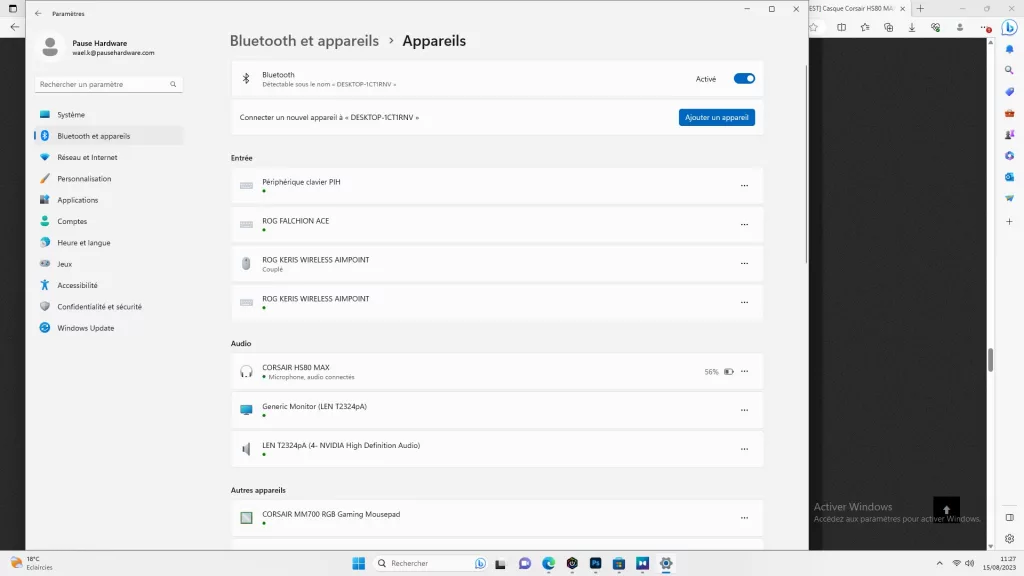This screenshot has width=1024, height=576.
Task: Open more options for CORSAIR MM700 RGB Gaming Mousepad
Action: point(744,518)
